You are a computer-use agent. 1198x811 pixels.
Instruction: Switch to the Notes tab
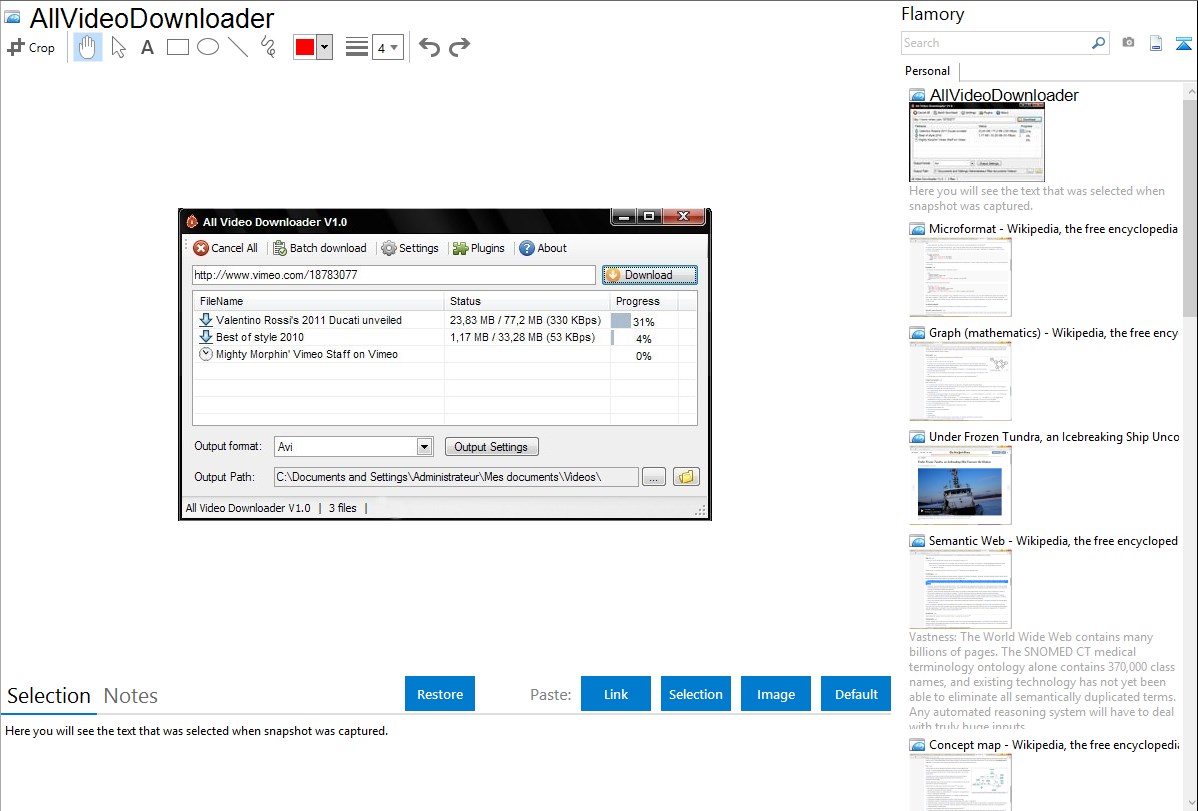pyautogui.click(x=131, y=696)
